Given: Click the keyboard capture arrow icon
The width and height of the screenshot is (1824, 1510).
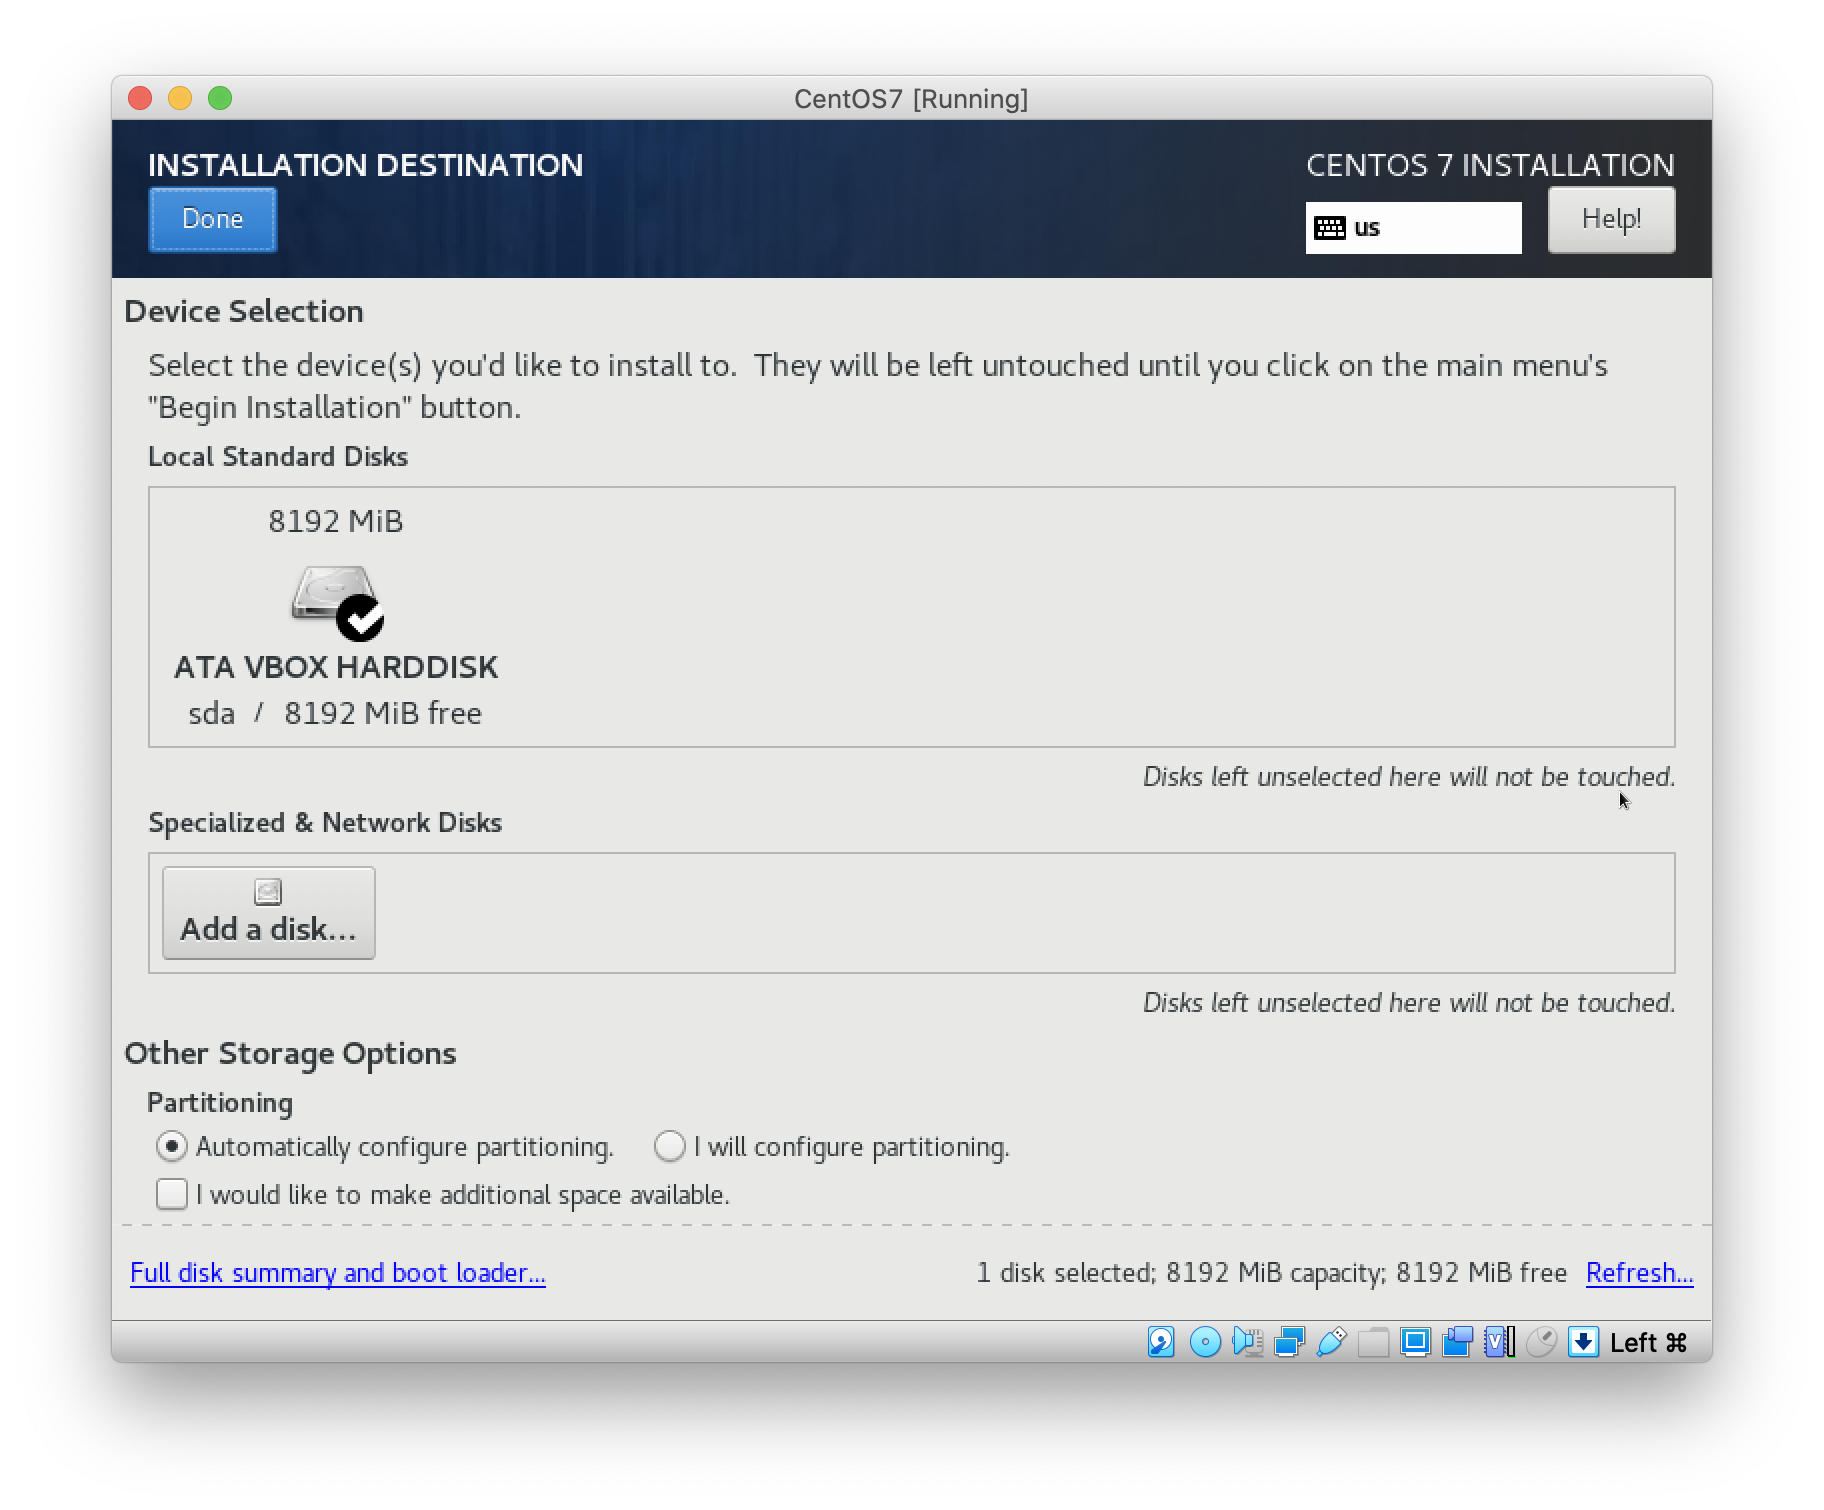Looking at the screenshot, I should point(1583,1342).
